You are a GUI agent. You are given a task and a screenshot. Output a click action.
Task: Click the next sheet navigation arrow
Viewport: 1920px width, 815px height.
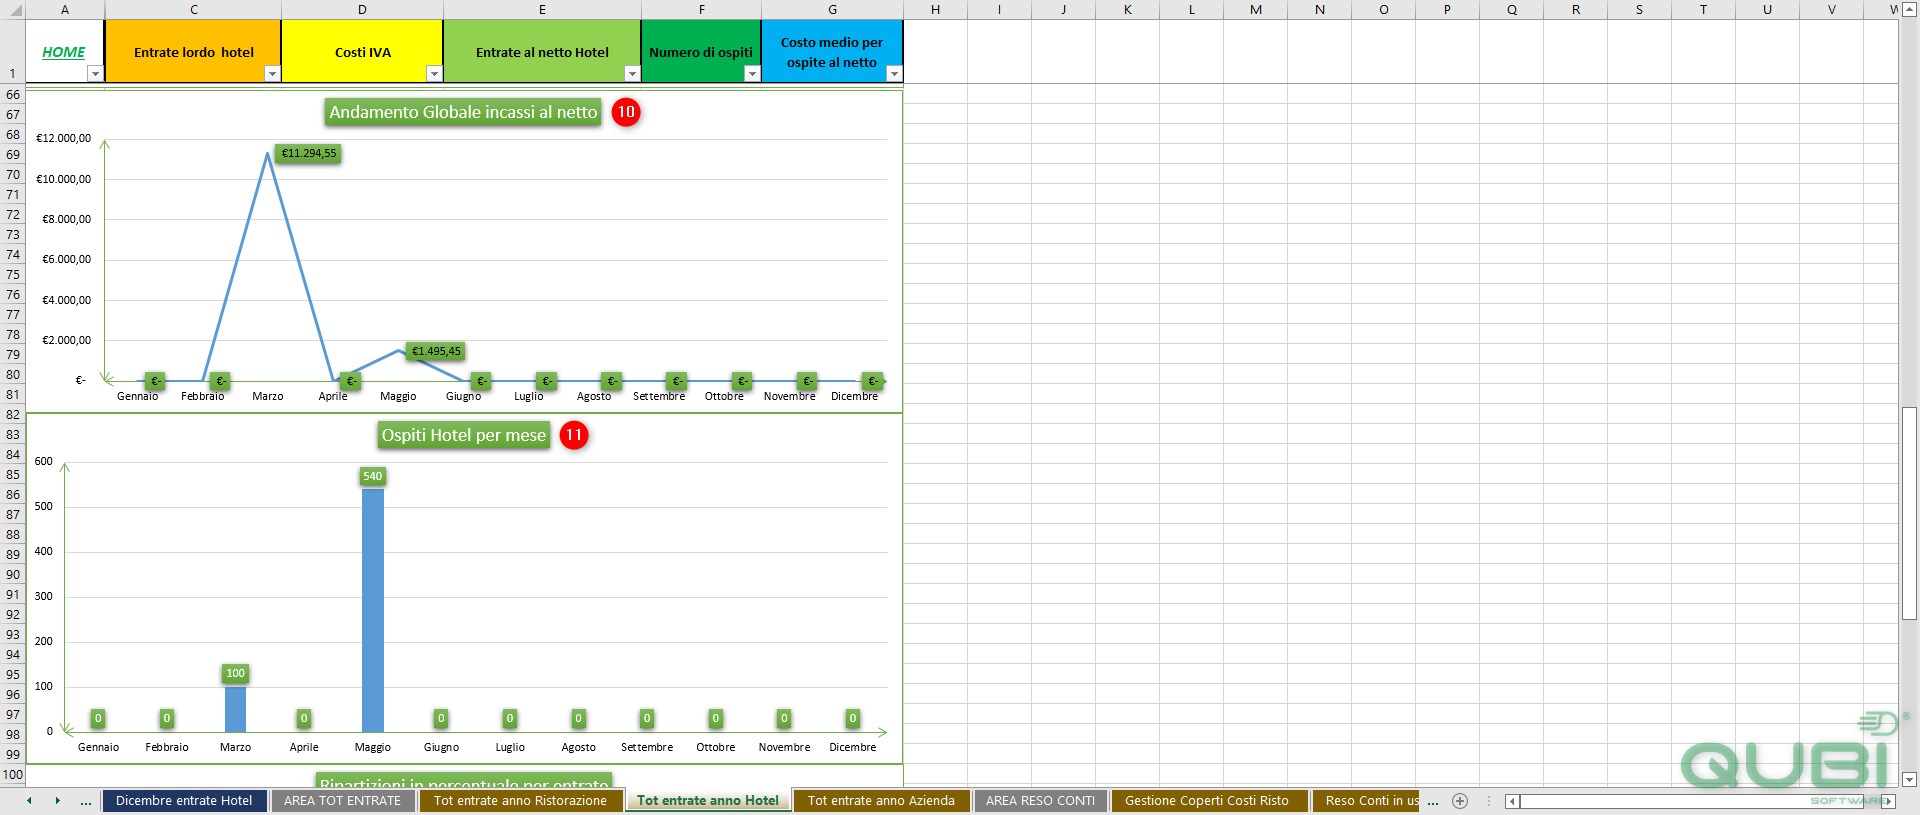57,801
